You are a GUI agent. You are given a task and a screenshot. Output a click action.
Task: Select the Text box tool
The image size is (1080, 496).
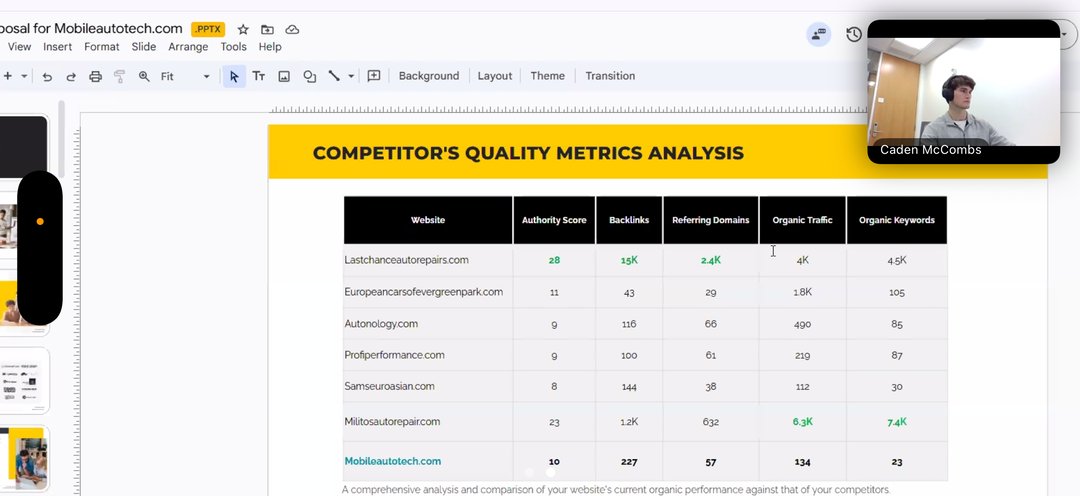[x=258, y=76]
